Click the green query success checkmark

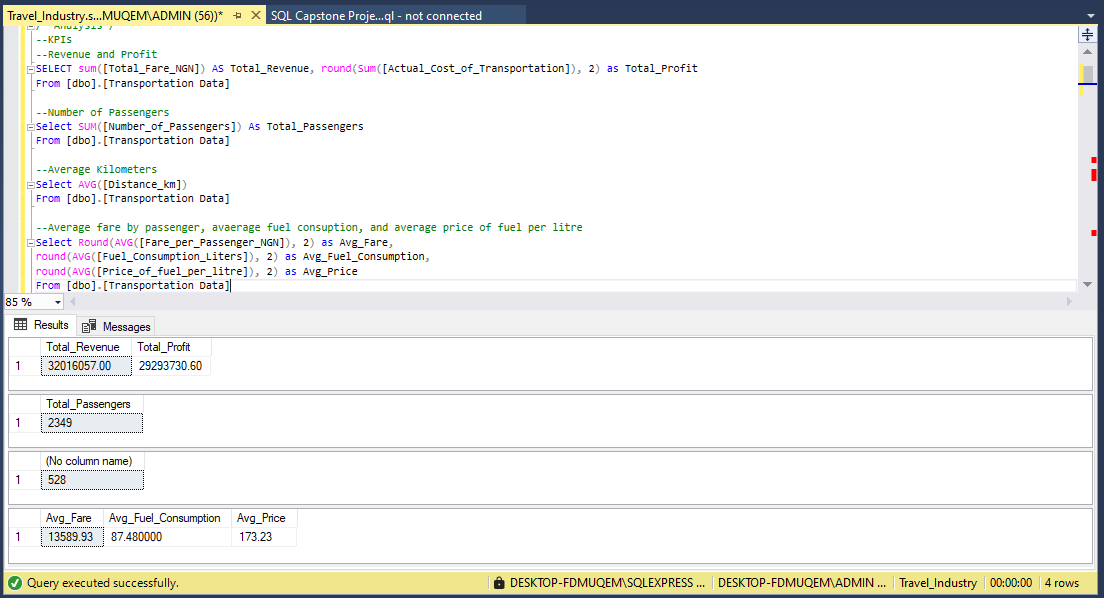pyautogui.click(x=14, y=582)
